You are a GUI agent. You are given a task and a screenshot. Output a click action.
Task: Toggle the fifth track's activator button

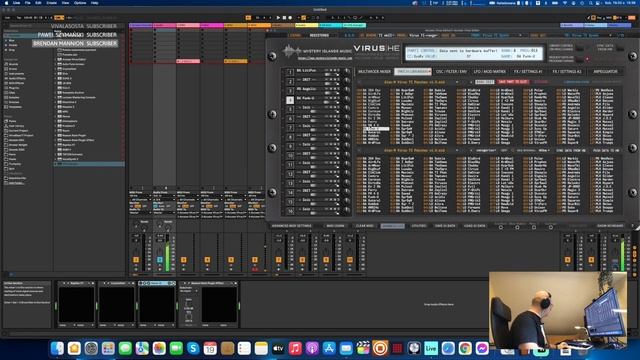point(231,260)
